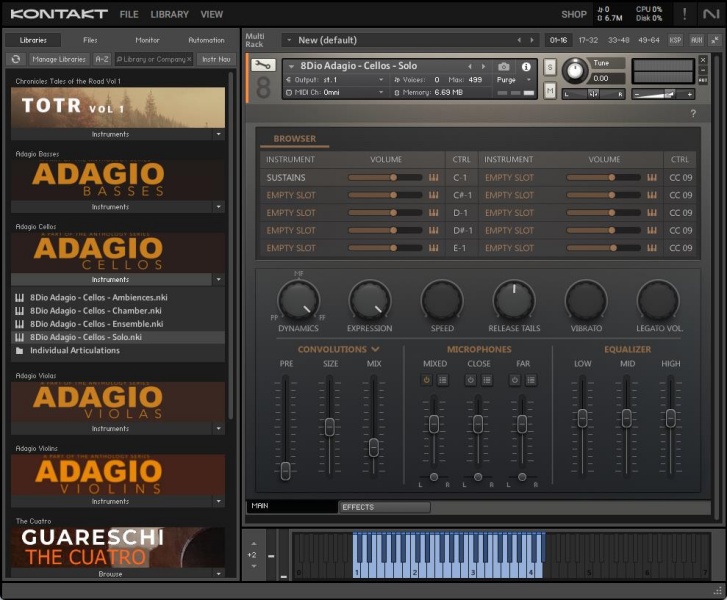Click the keyboard icon in Sustains row
The width and height of the screenshot is (727, 600).
[x=434, y=177]
